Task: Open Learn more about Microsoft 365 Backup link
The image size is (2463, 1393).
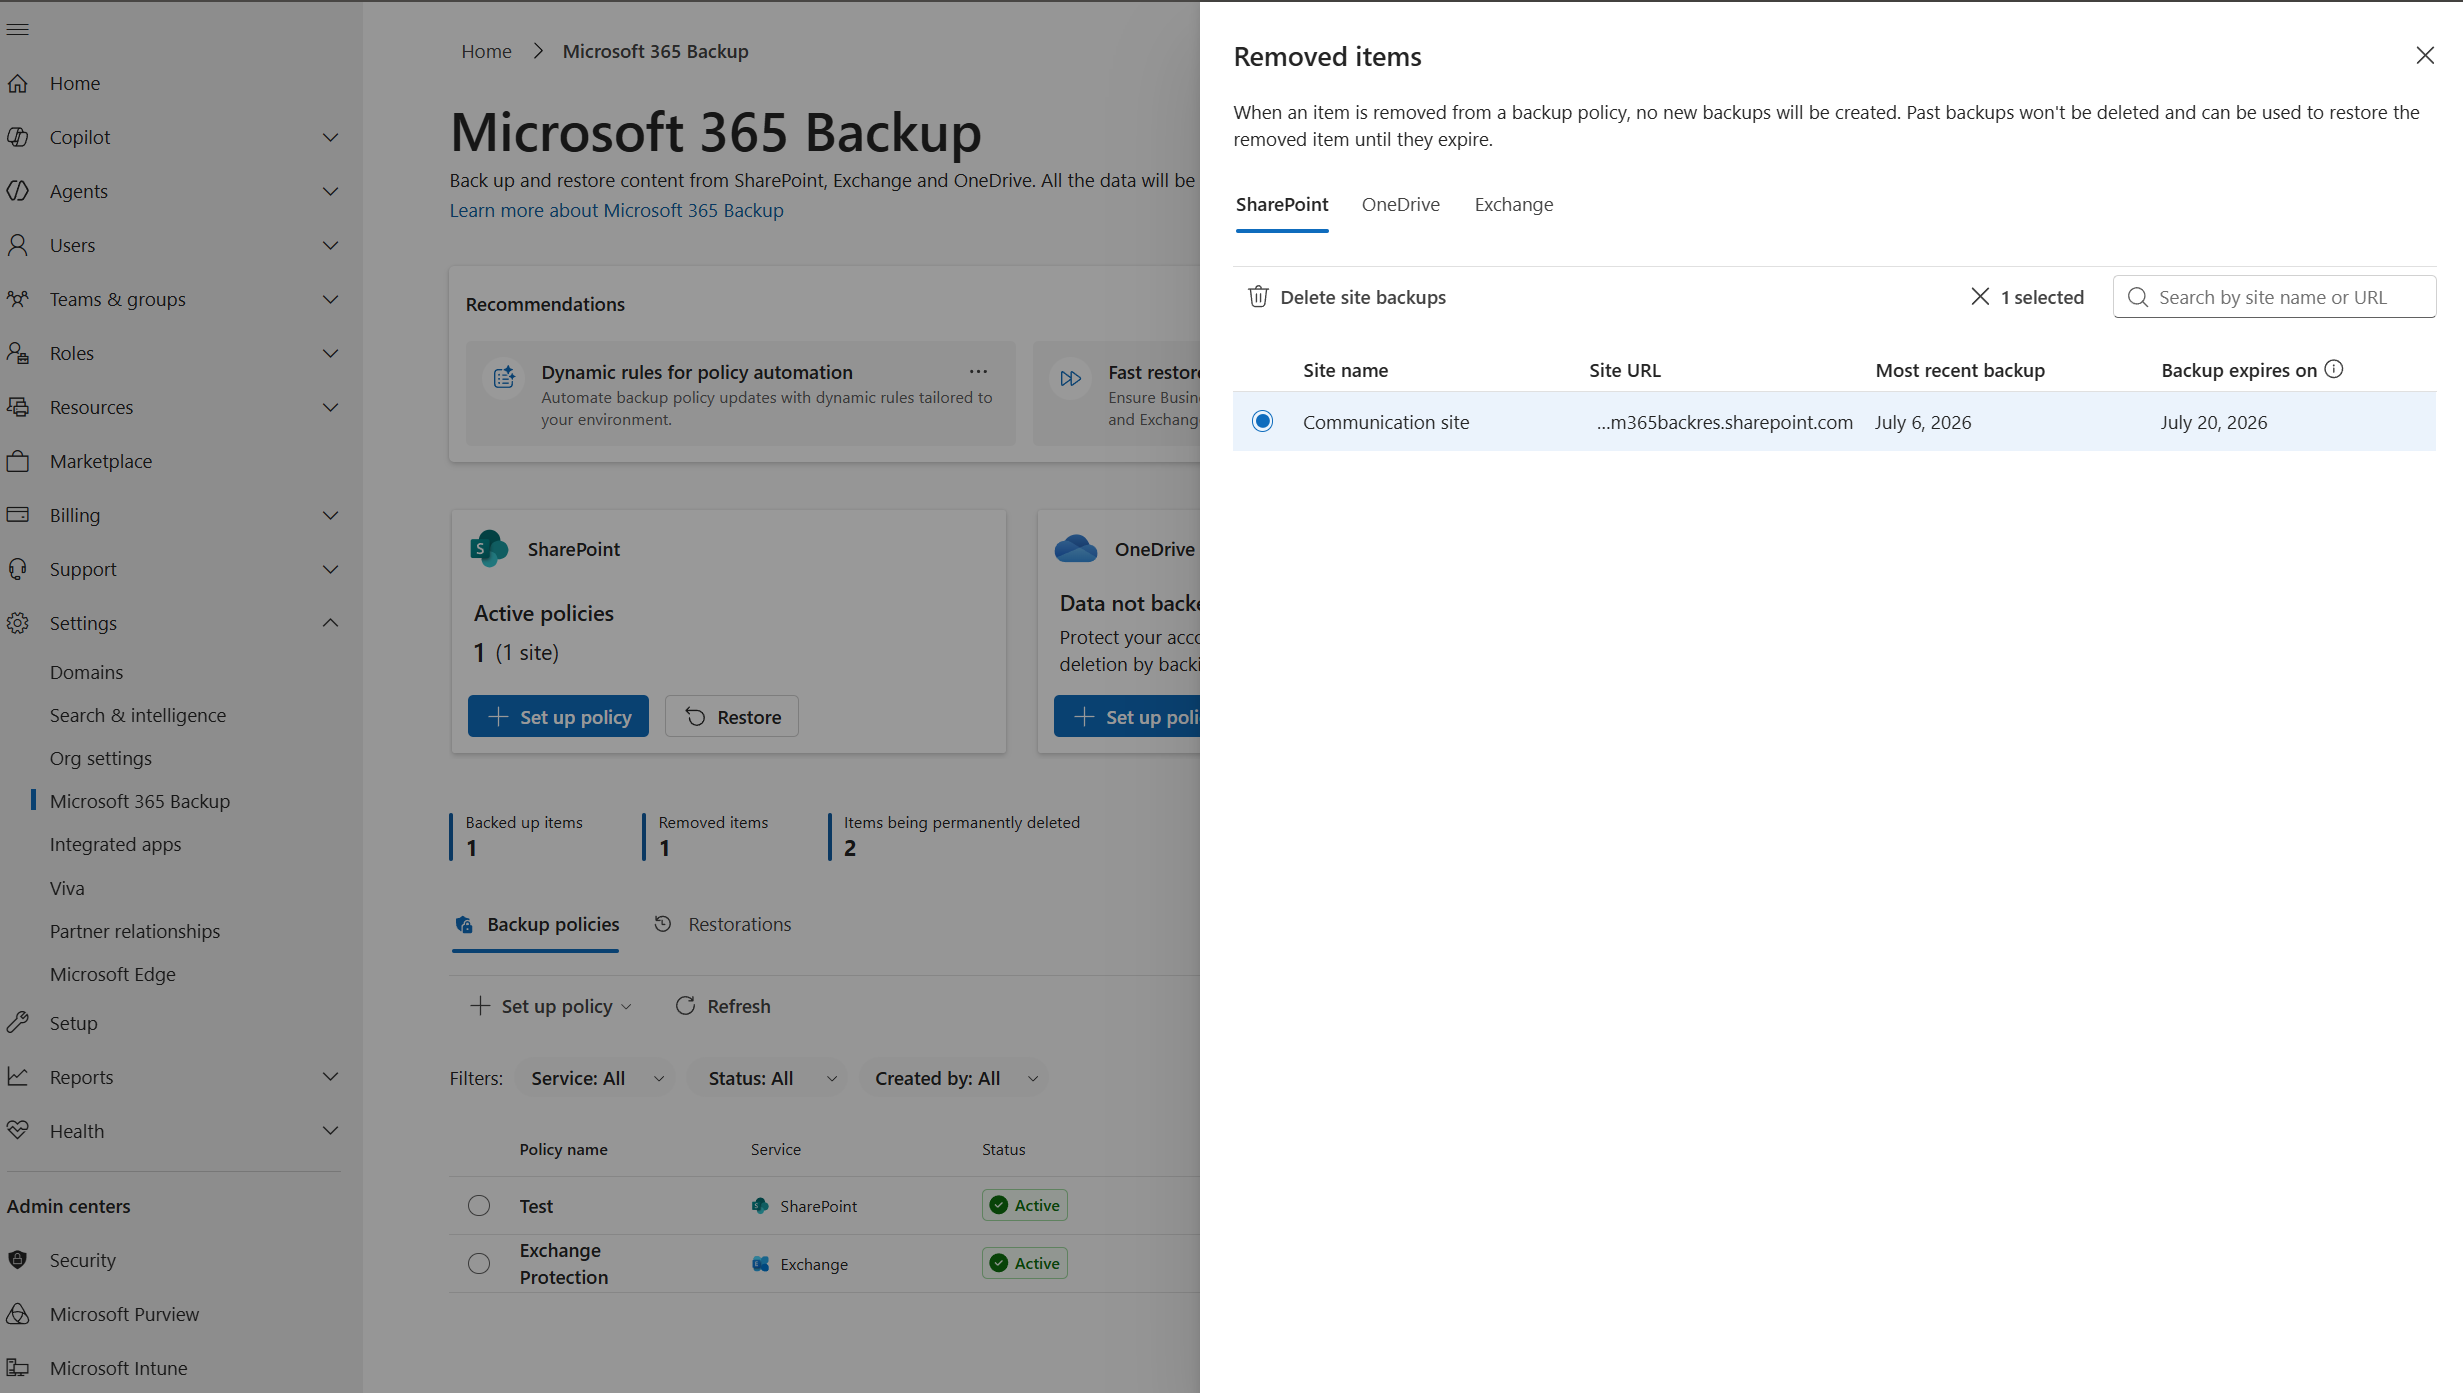Action: (616, 210)
